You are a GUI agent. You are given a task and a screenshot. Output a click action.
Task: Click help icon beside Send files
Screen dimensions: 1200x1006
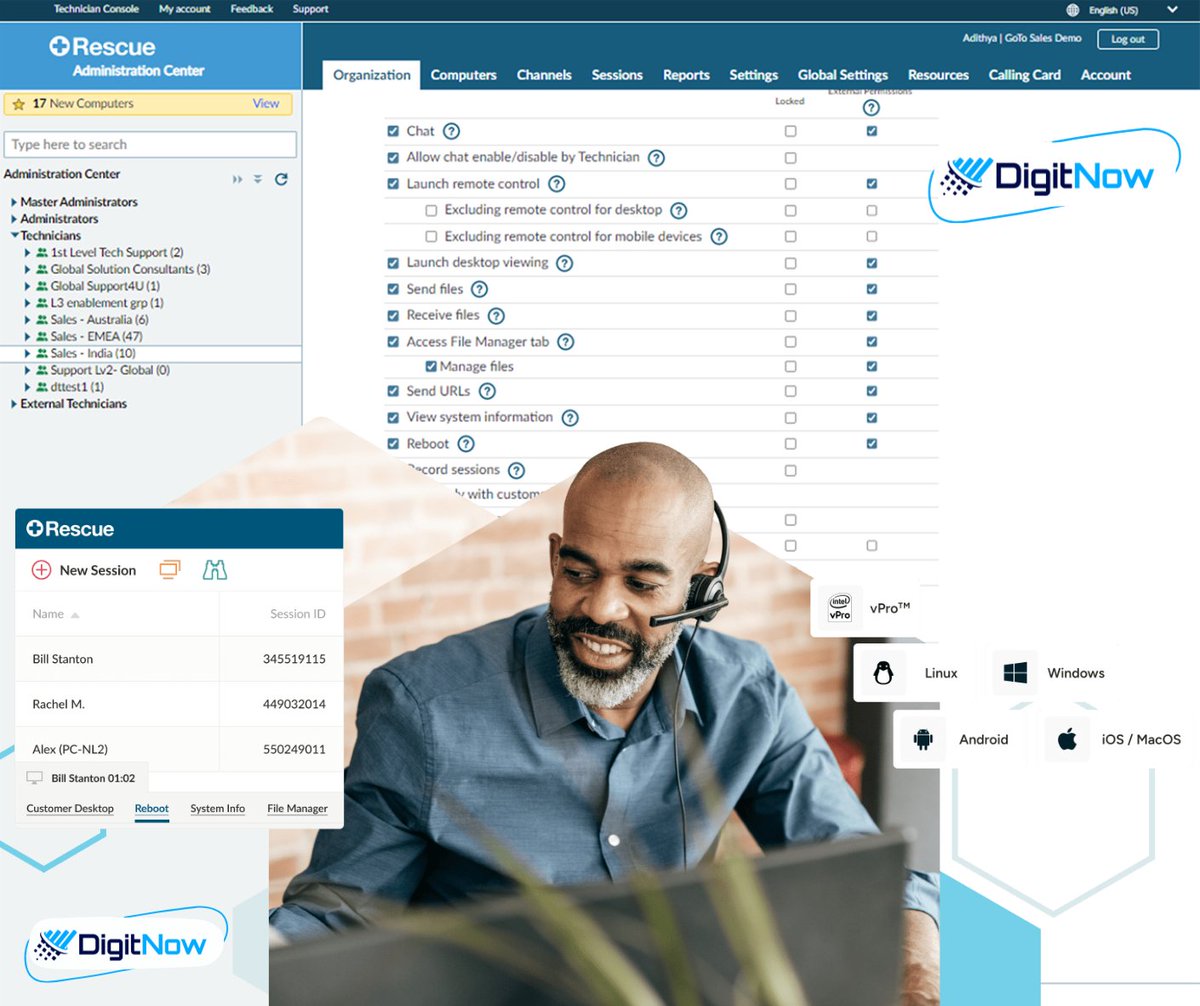click(x=479, y=289)
